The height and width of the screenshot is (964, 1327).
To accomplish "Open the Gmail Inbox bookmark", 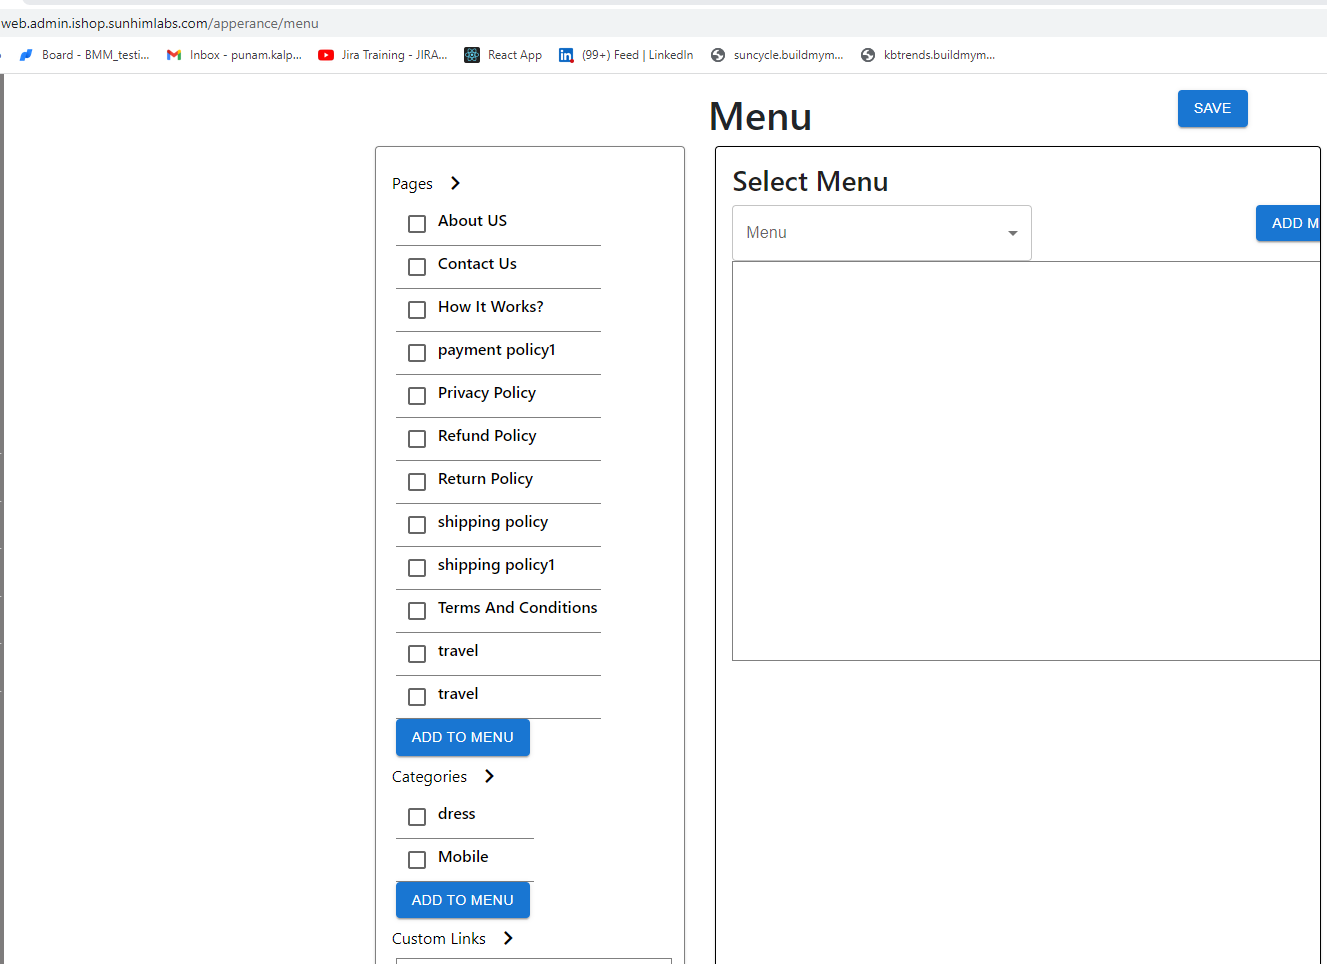I will [x=234, y=55].
